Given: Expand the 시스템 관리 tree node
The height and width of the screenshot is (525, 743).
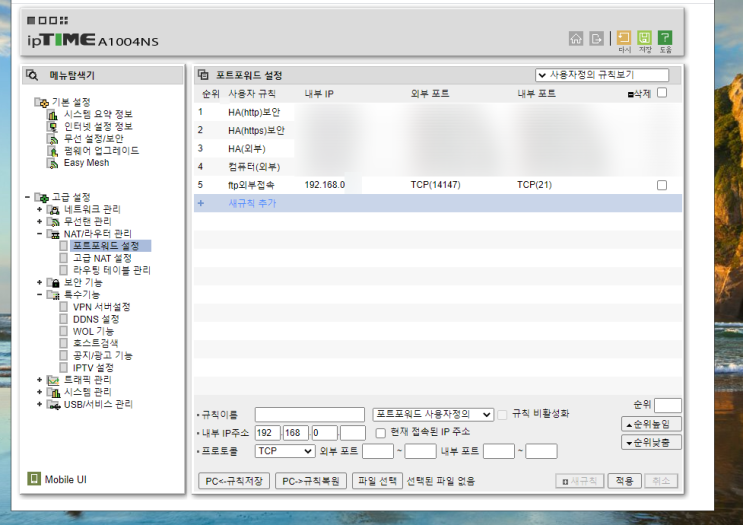Looking at the screenshot, I should pos(39,392).
